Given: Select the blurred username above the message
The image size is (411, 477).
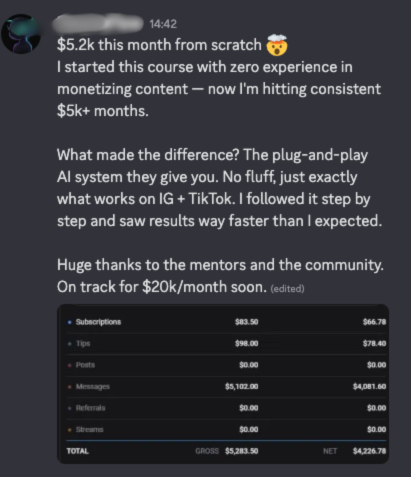Looking at the screenshot, I should (98, 24).
